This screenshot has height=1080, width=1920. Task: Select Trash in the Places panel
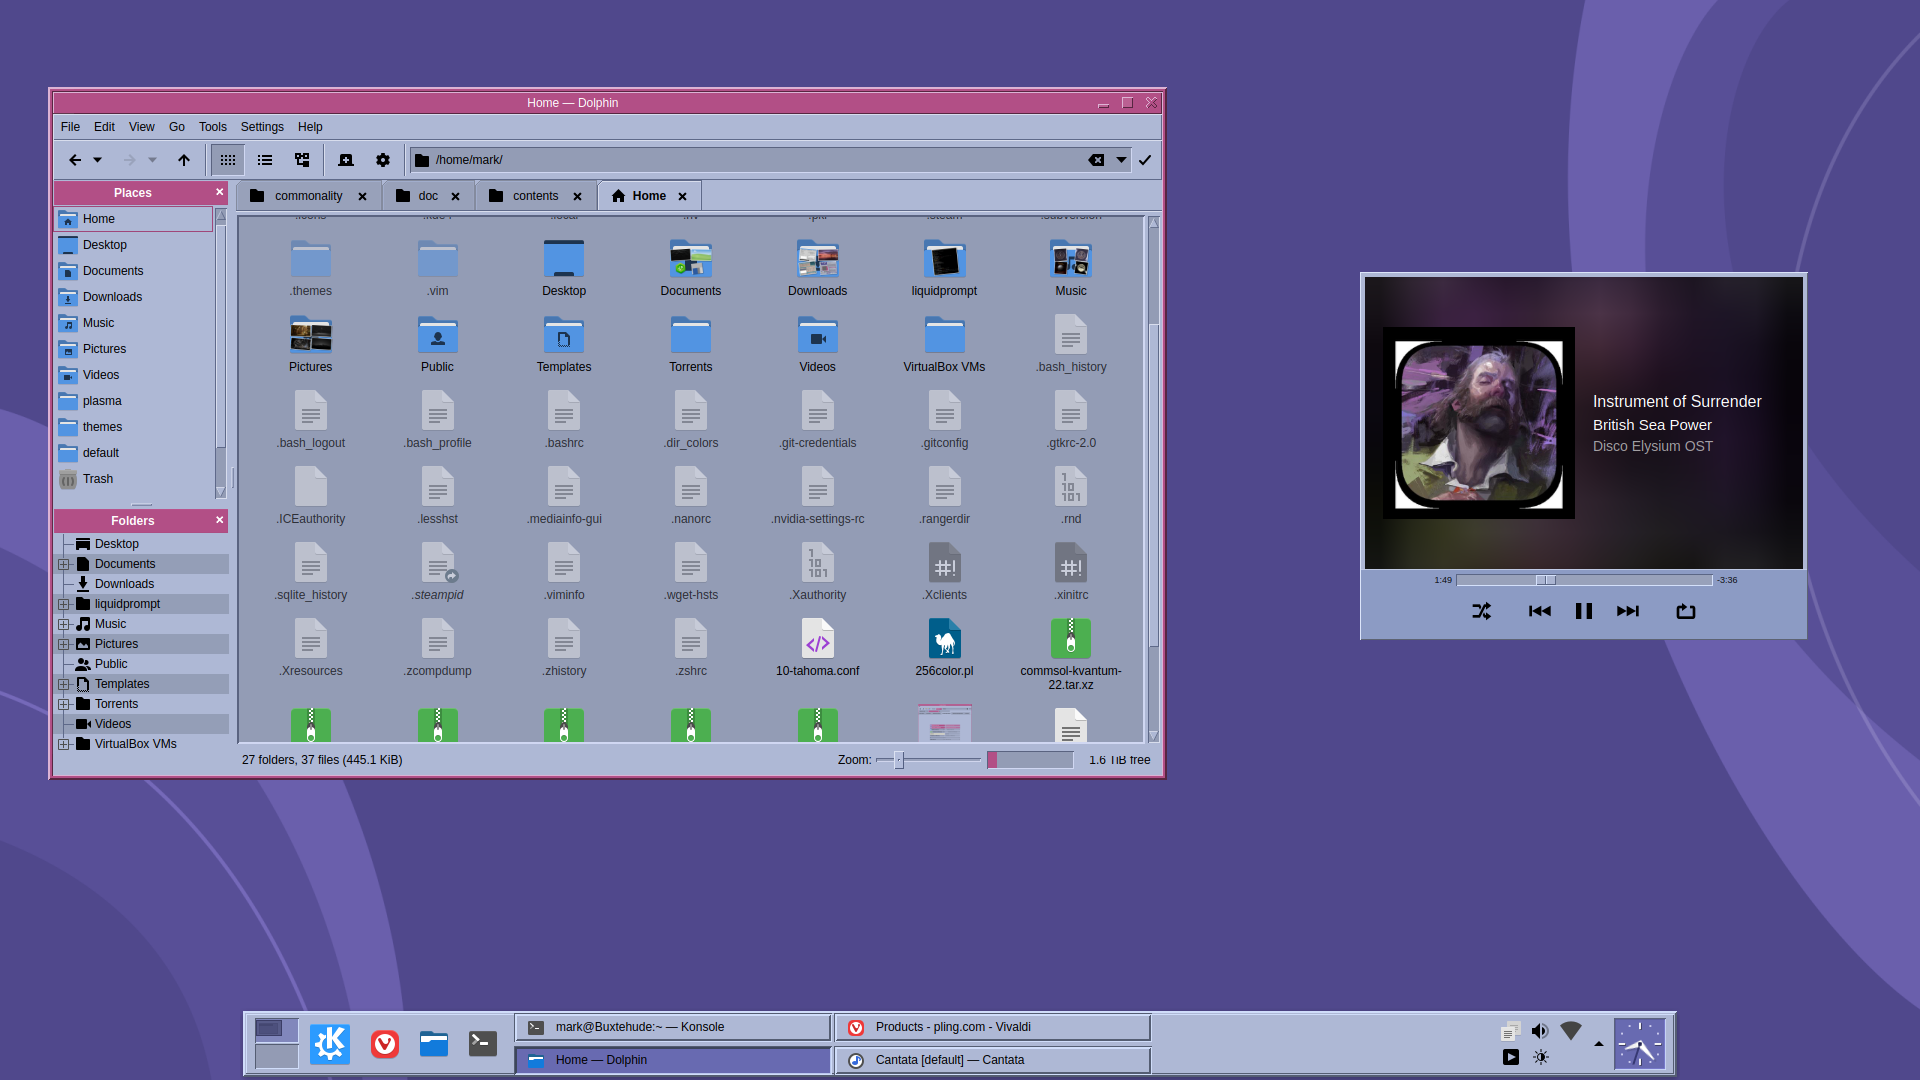tap(134, 479)
